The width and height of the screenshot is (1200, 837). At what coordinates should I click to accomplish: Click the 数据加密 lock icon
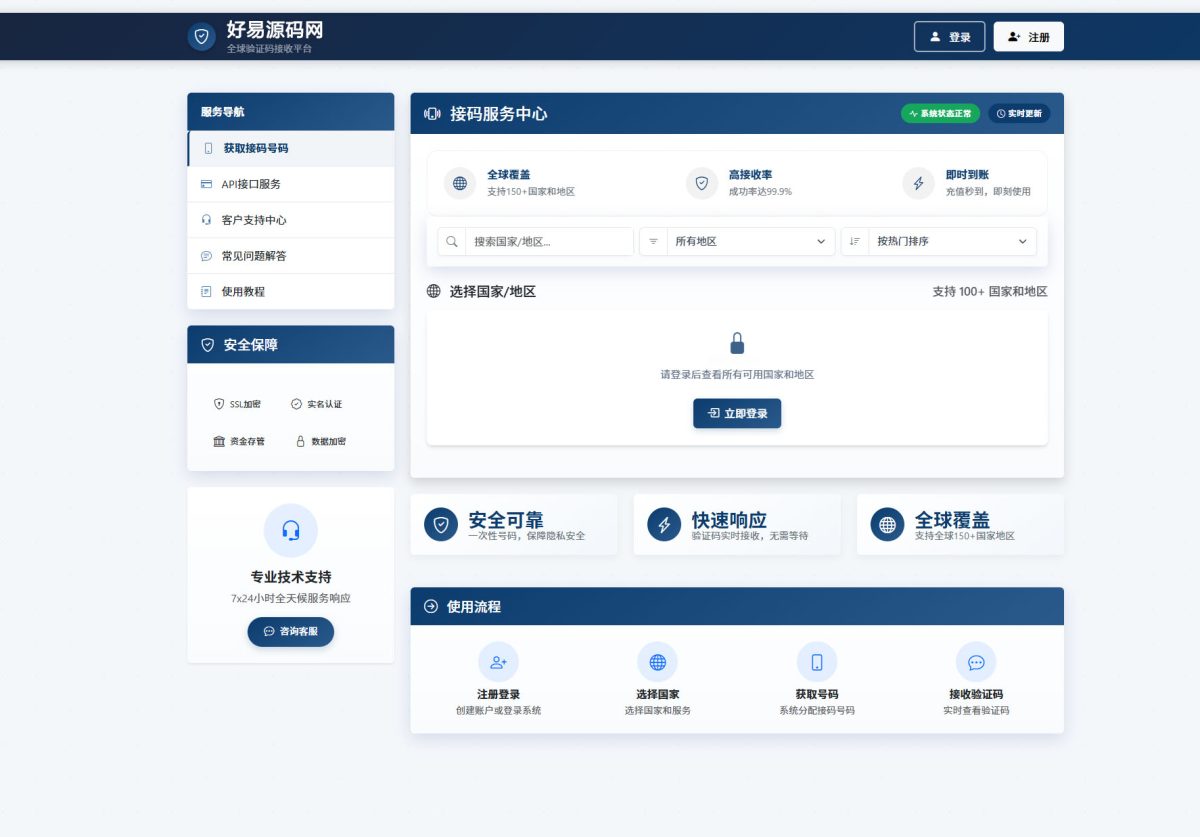[300, 441]
